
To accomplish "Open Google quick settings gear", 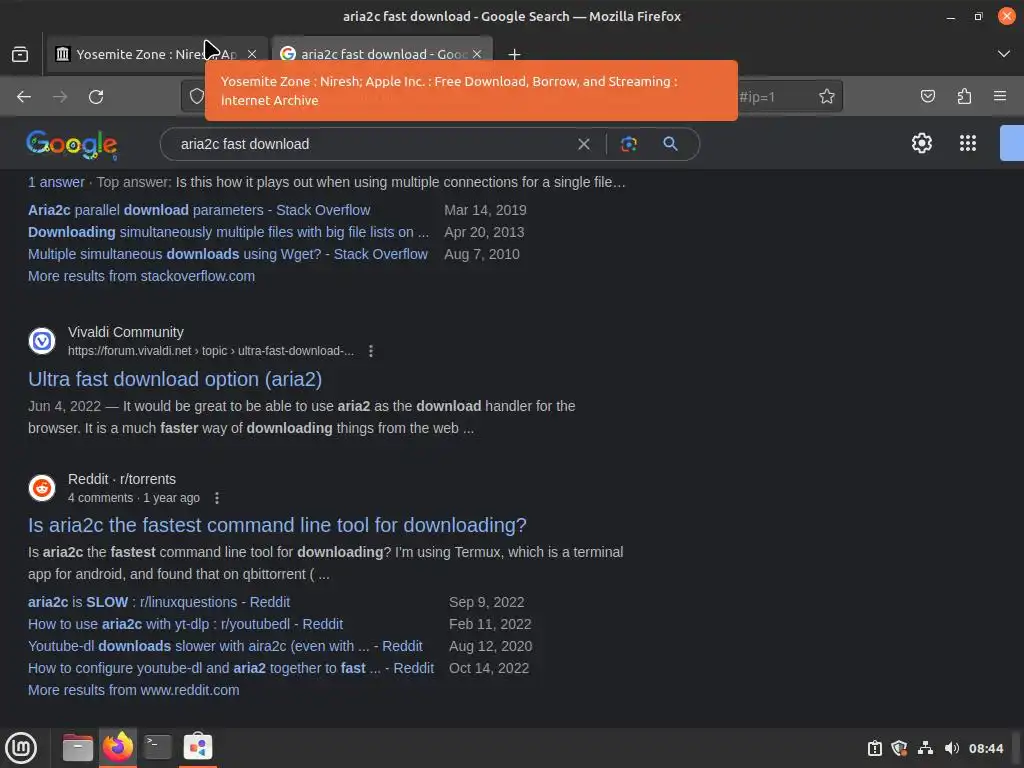I will pyautogui.click(x=921, y=143).
